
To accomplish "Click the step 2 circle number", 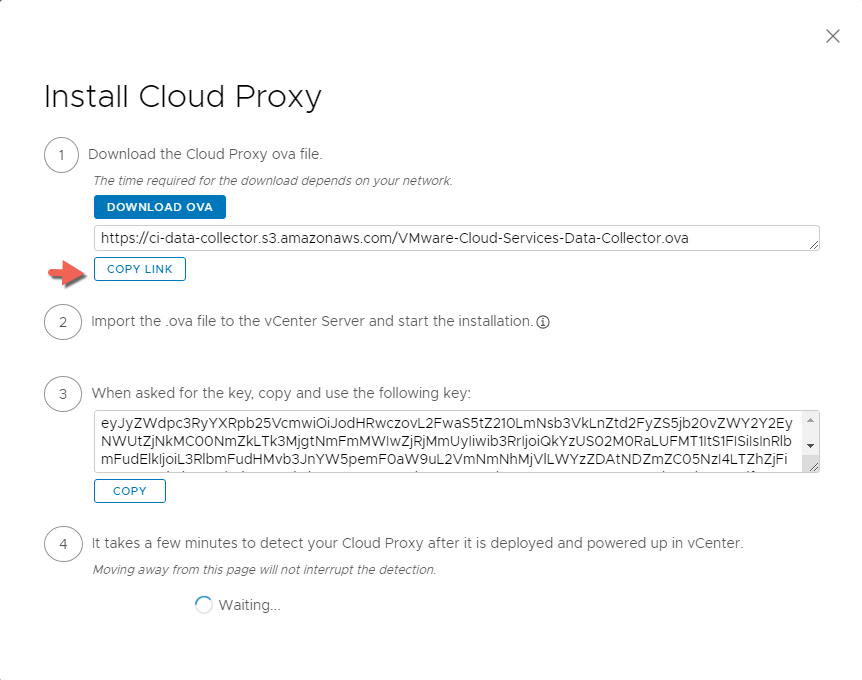I will pyautogui.click(x=62, y=322).
